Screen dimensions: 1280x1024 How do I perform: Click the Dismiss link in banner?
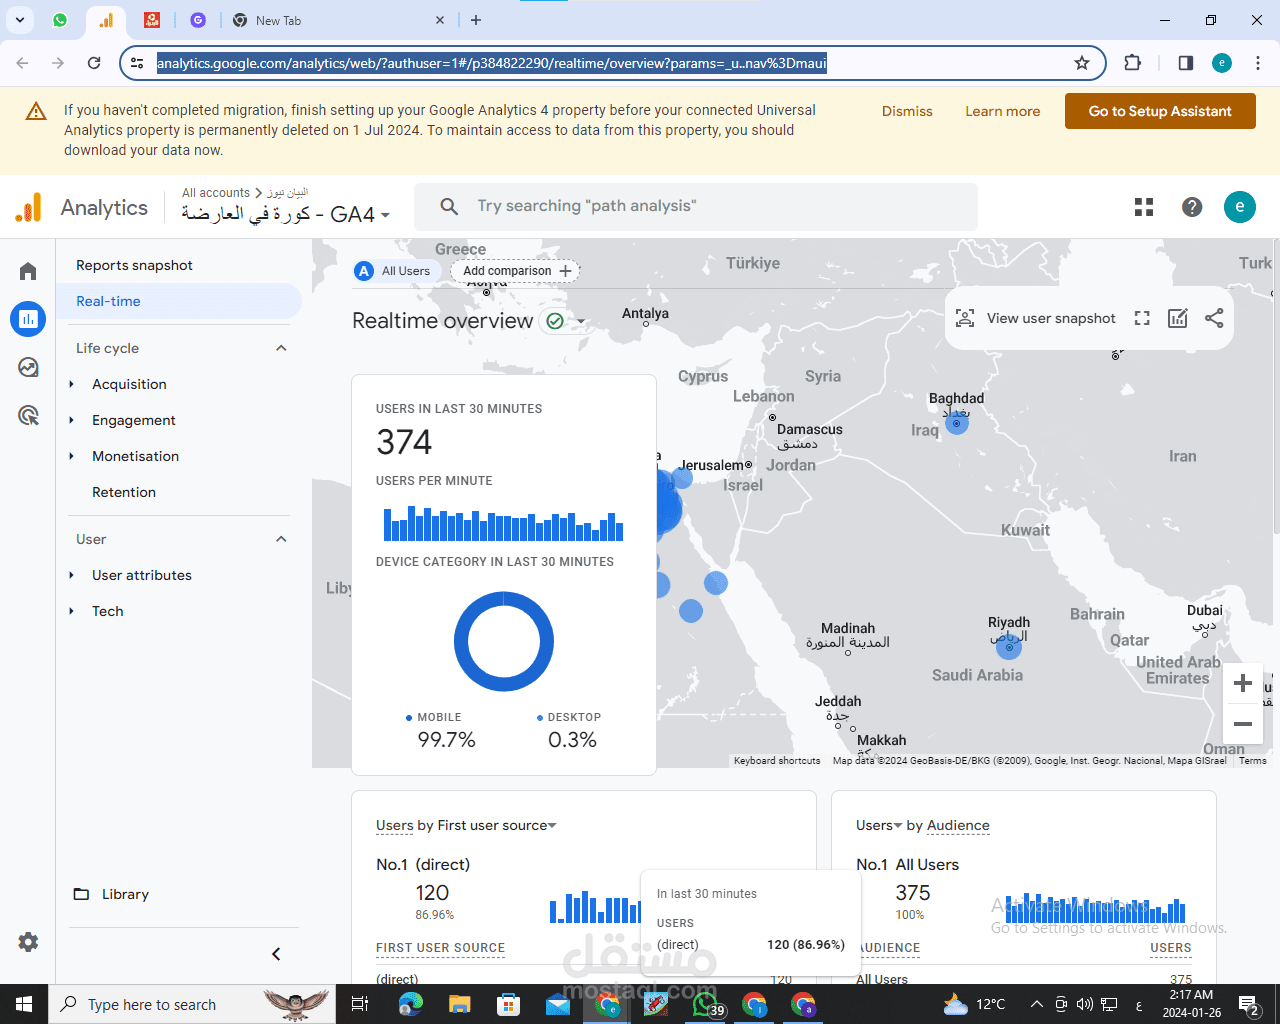click(907, 111)
